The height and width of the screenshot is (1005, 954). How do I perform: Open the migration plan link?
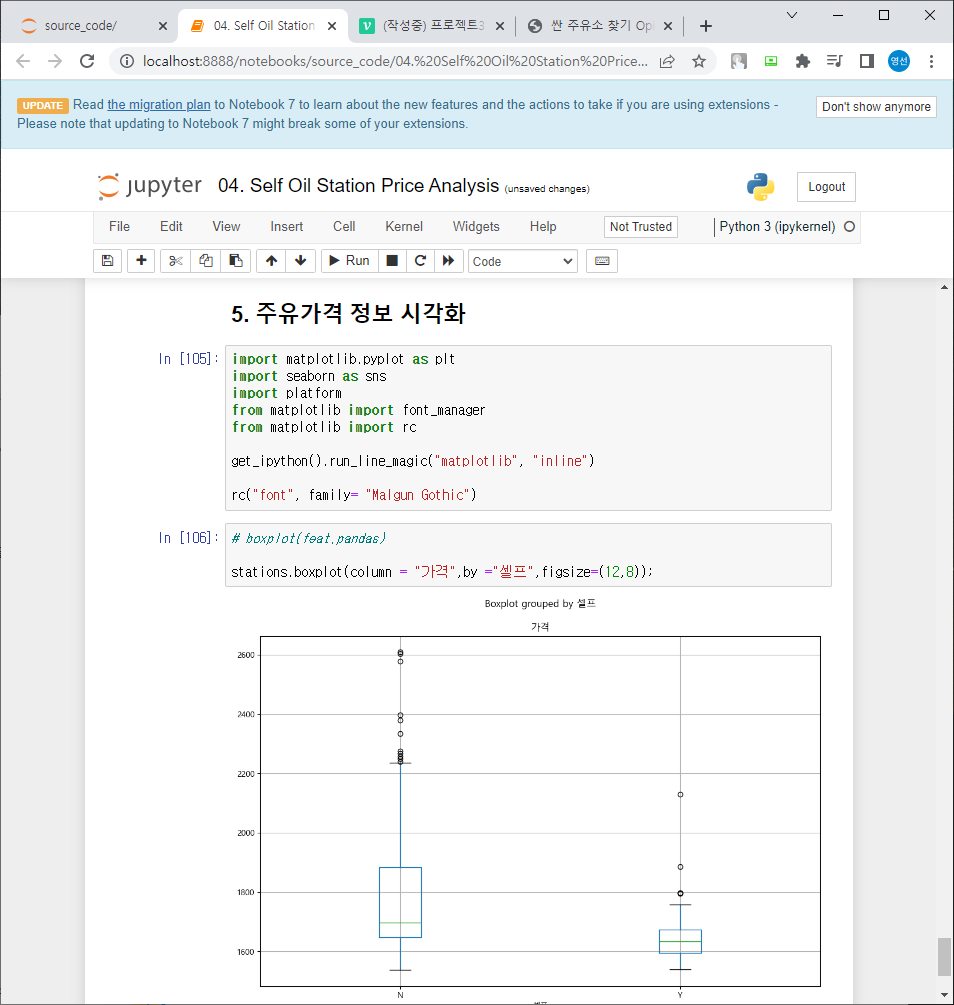pos(159,104)
